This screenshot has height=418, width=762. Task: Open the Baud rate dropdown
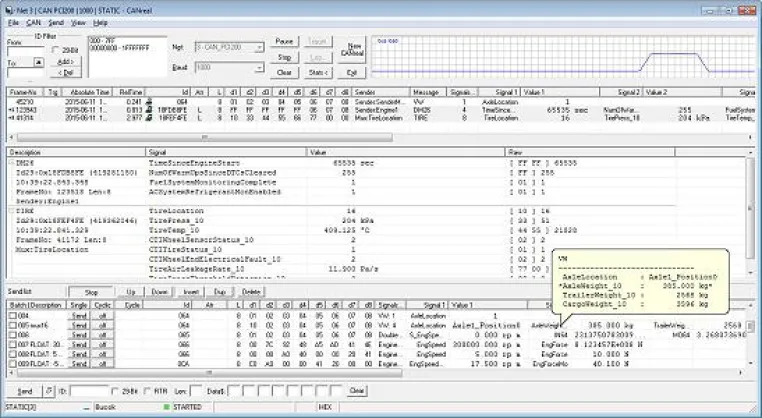click(x=229, y=67)
